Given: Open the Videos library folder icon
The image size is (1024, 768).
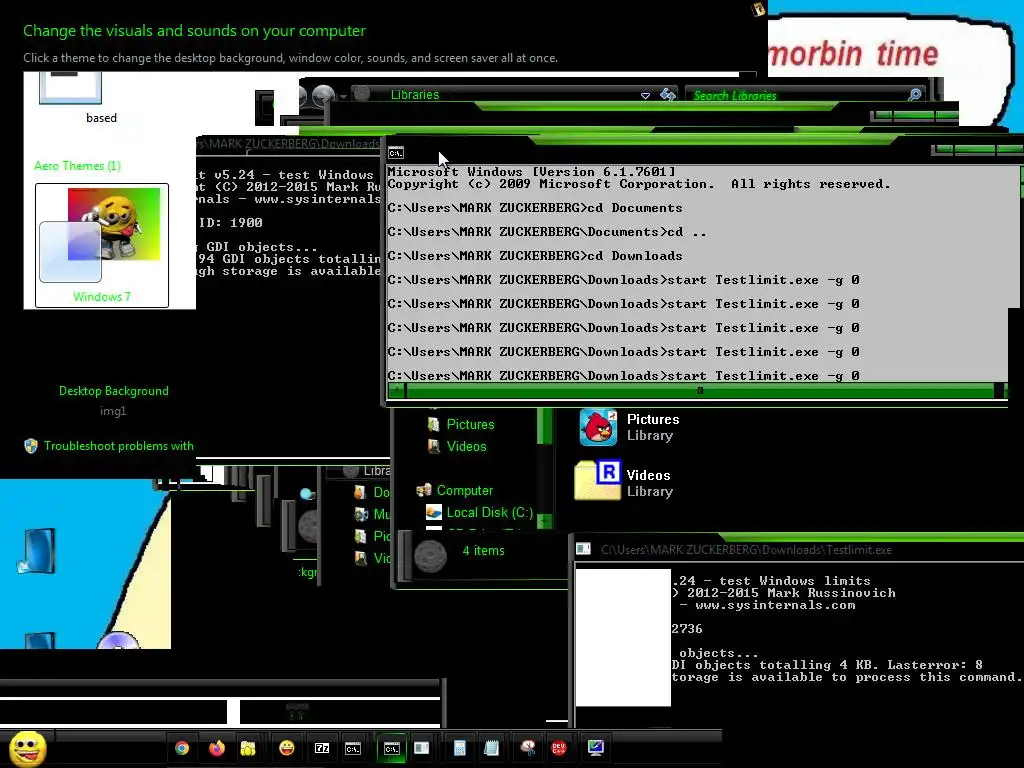Looking at the screenshot, I should tap(598, 481).
